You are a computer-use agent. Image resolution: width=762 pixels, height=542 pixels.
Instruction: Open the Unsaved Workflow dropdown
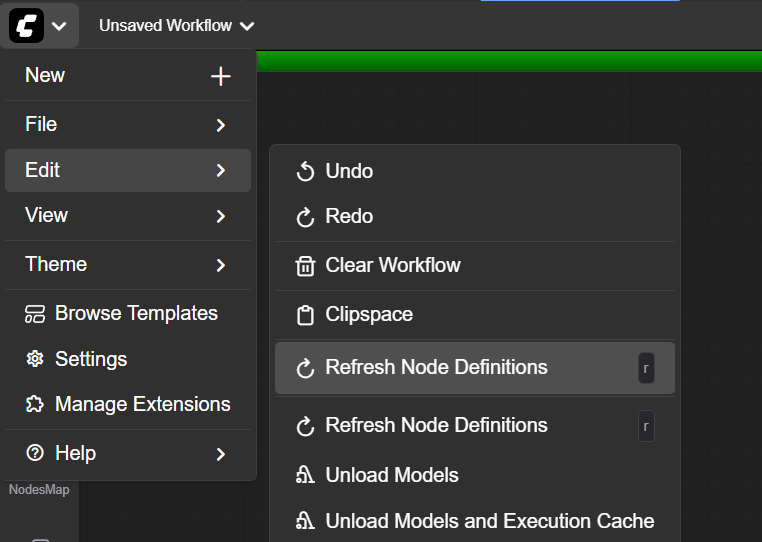[176, 26]
